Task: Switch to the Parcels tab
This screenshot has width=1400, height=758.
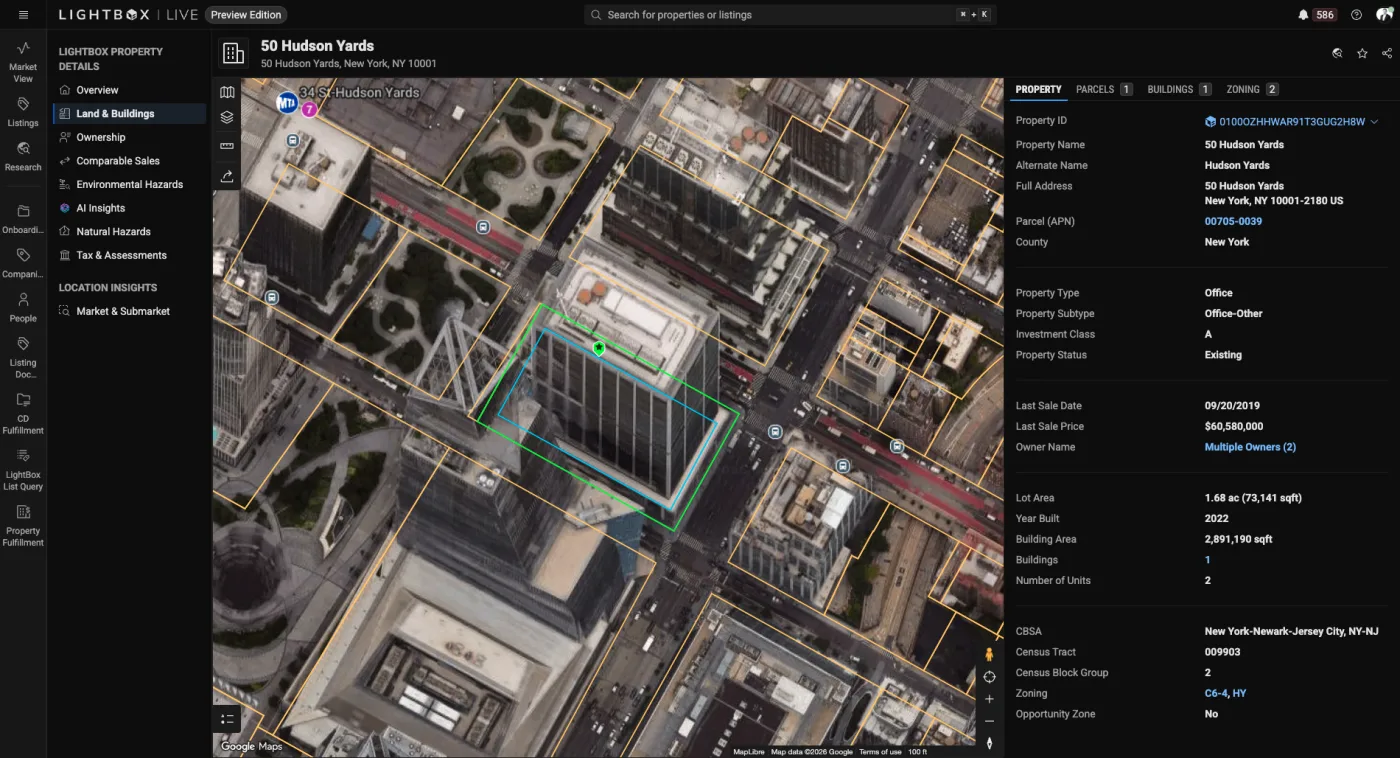Action: point(1104,89)
